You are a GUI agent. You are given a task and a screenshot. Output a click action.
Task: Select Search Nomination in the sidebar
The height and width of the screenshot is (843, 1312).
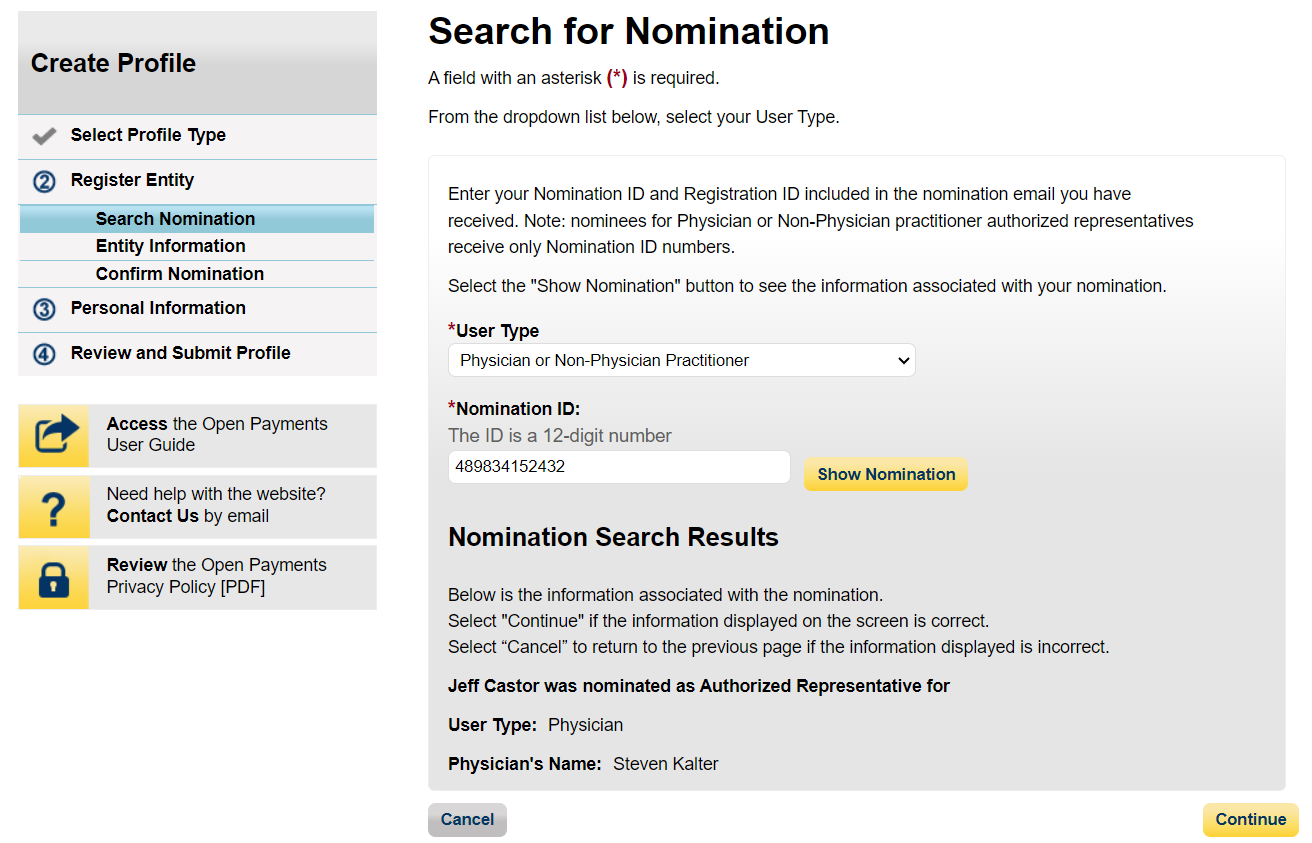pos(175,219)
